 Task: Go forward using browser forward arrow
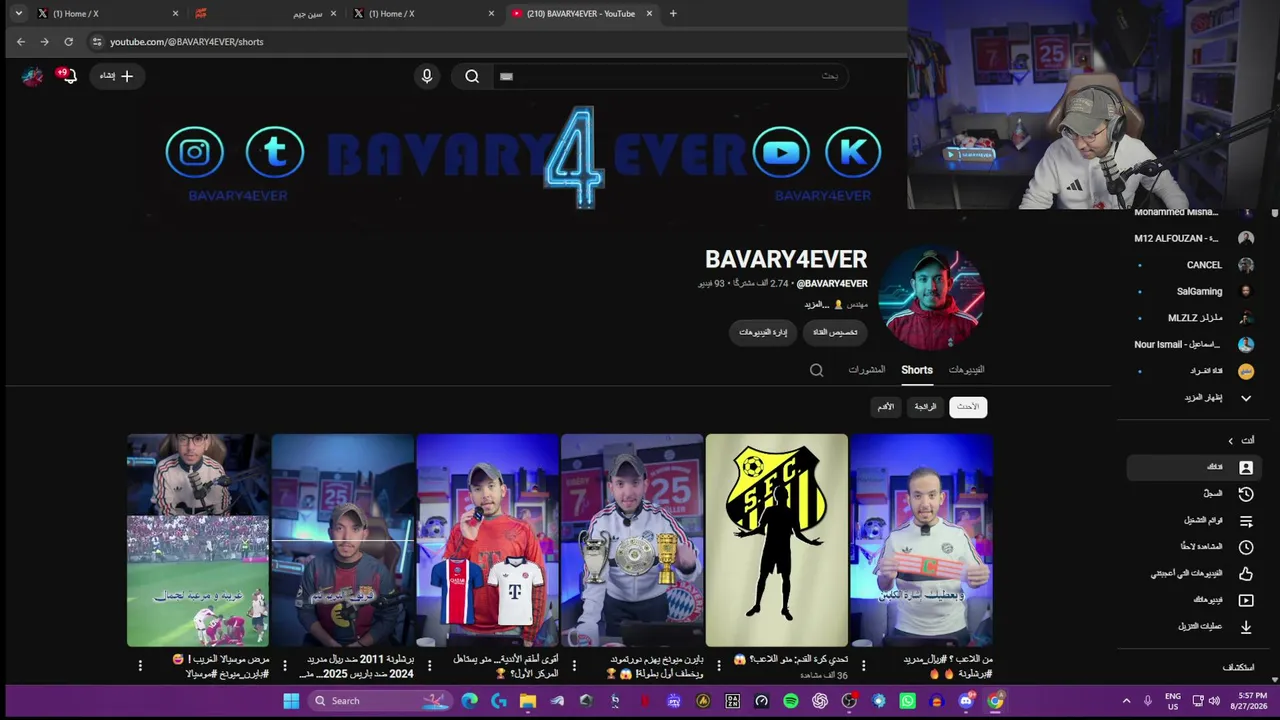tap(44, 42)
